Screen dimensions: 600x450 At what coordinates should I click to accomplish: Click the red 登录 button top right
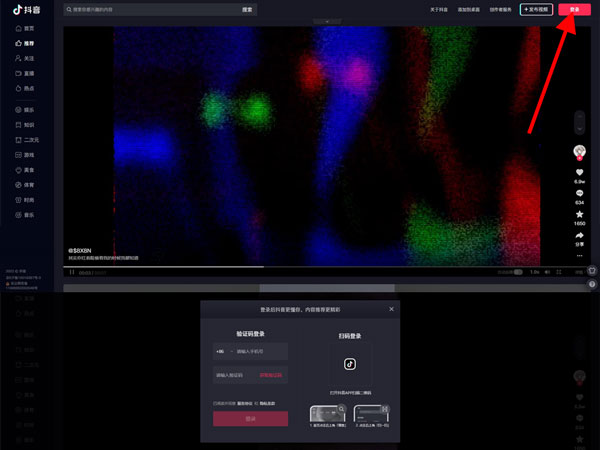[574, 9]
